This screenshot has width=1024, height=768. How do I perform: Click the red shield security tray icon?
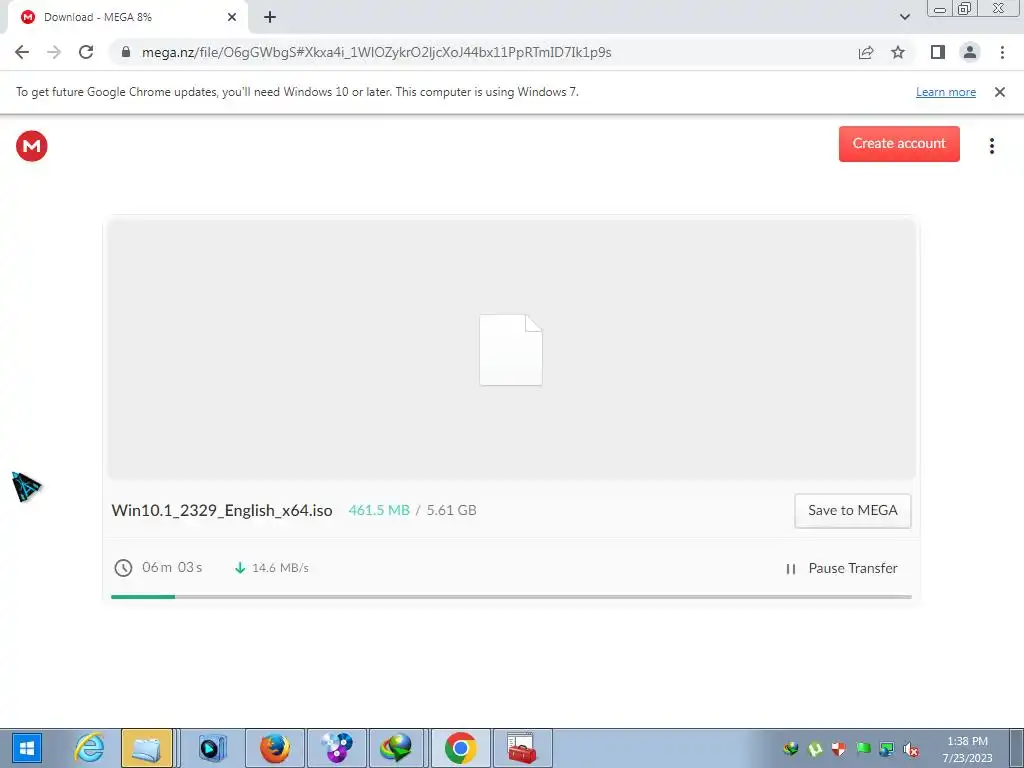[839, 749]
